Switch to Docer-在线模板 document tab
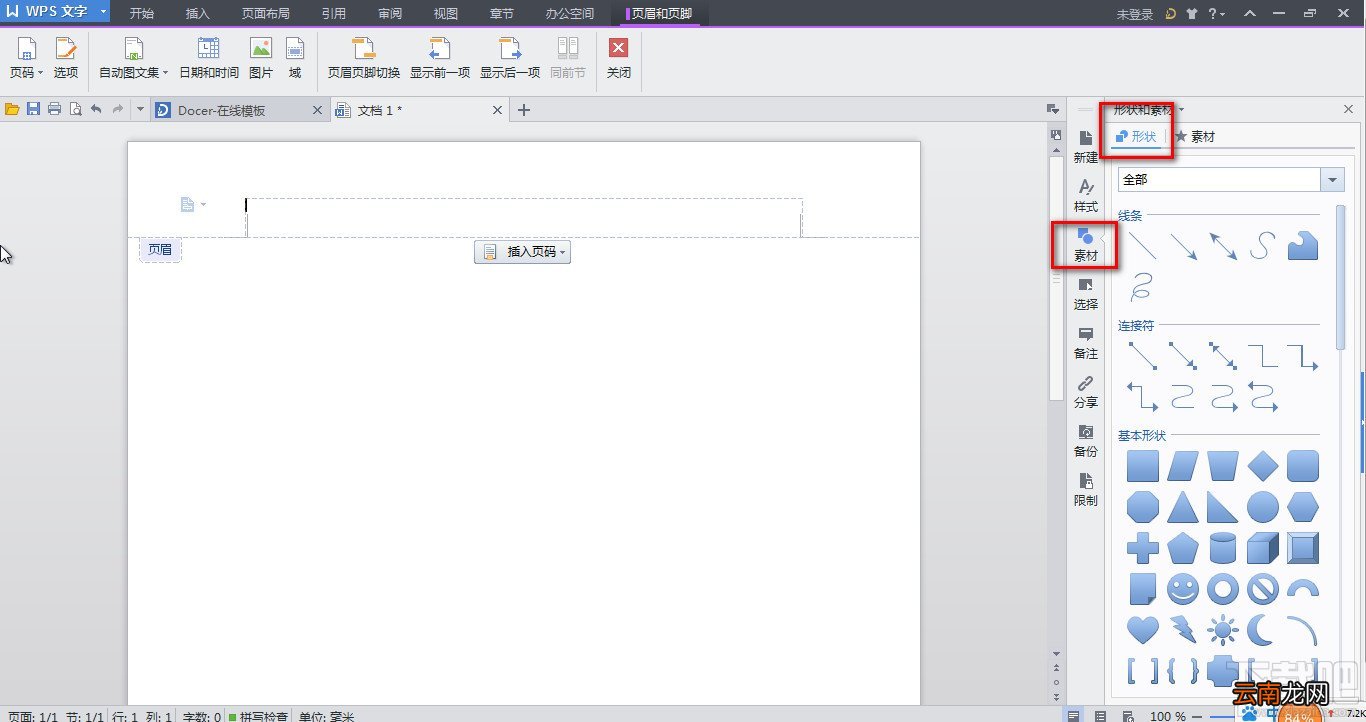Image resolution: width=1366 pixels, height=722 pixels. coord(240,110)
